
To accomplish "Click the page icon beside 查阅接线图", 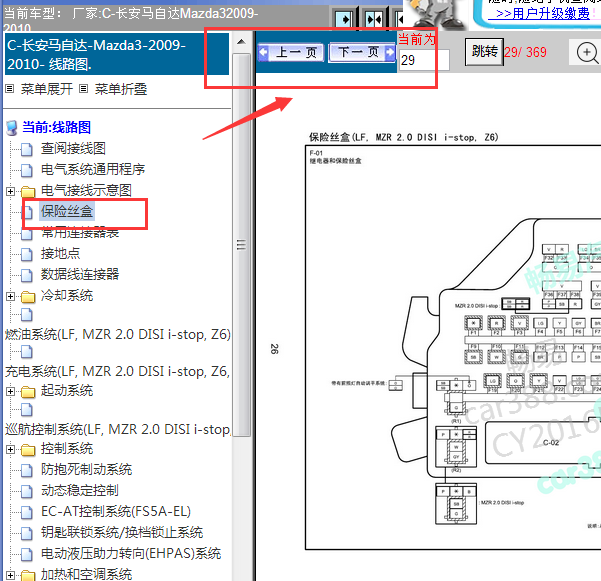I will (x=27, y=149).
